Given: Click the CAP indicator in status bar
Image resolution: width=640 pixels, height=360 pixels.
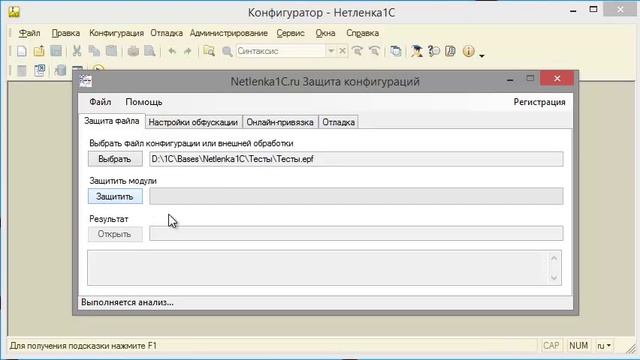Looking at the screenshot, I should tap(551, 346).
